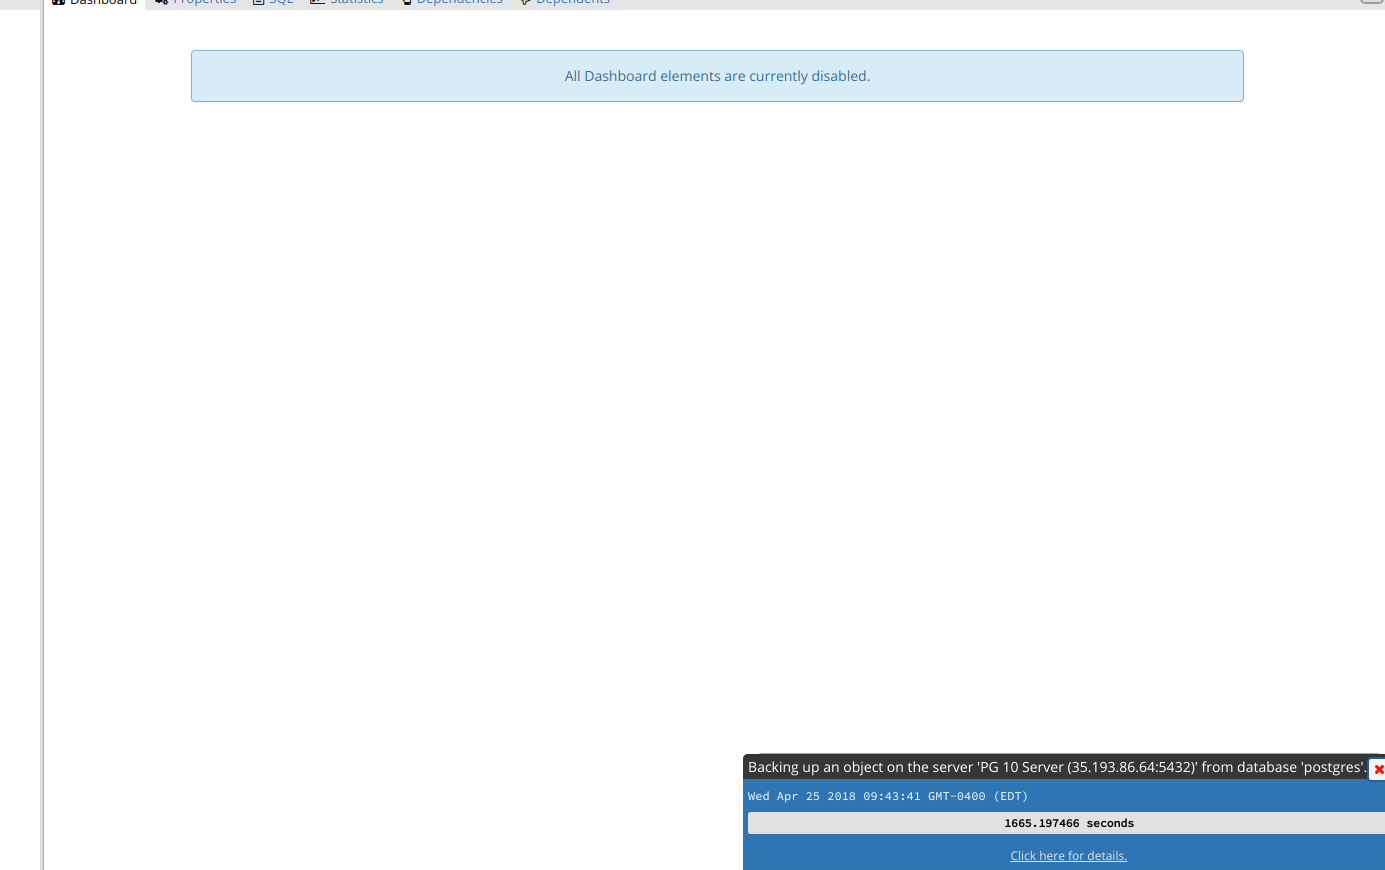Click the 1665.197466 seconds progress bar

pos(1068,822)
